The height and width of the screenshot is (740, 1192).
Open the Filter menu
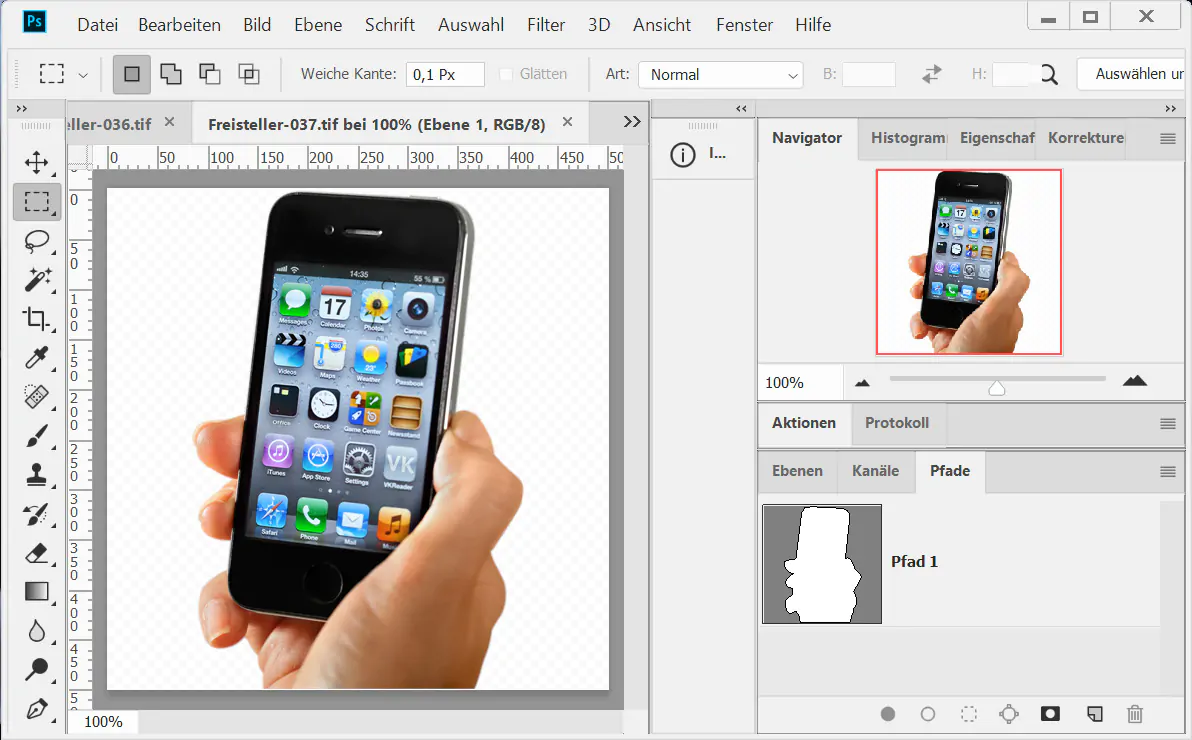pos(546,24)
